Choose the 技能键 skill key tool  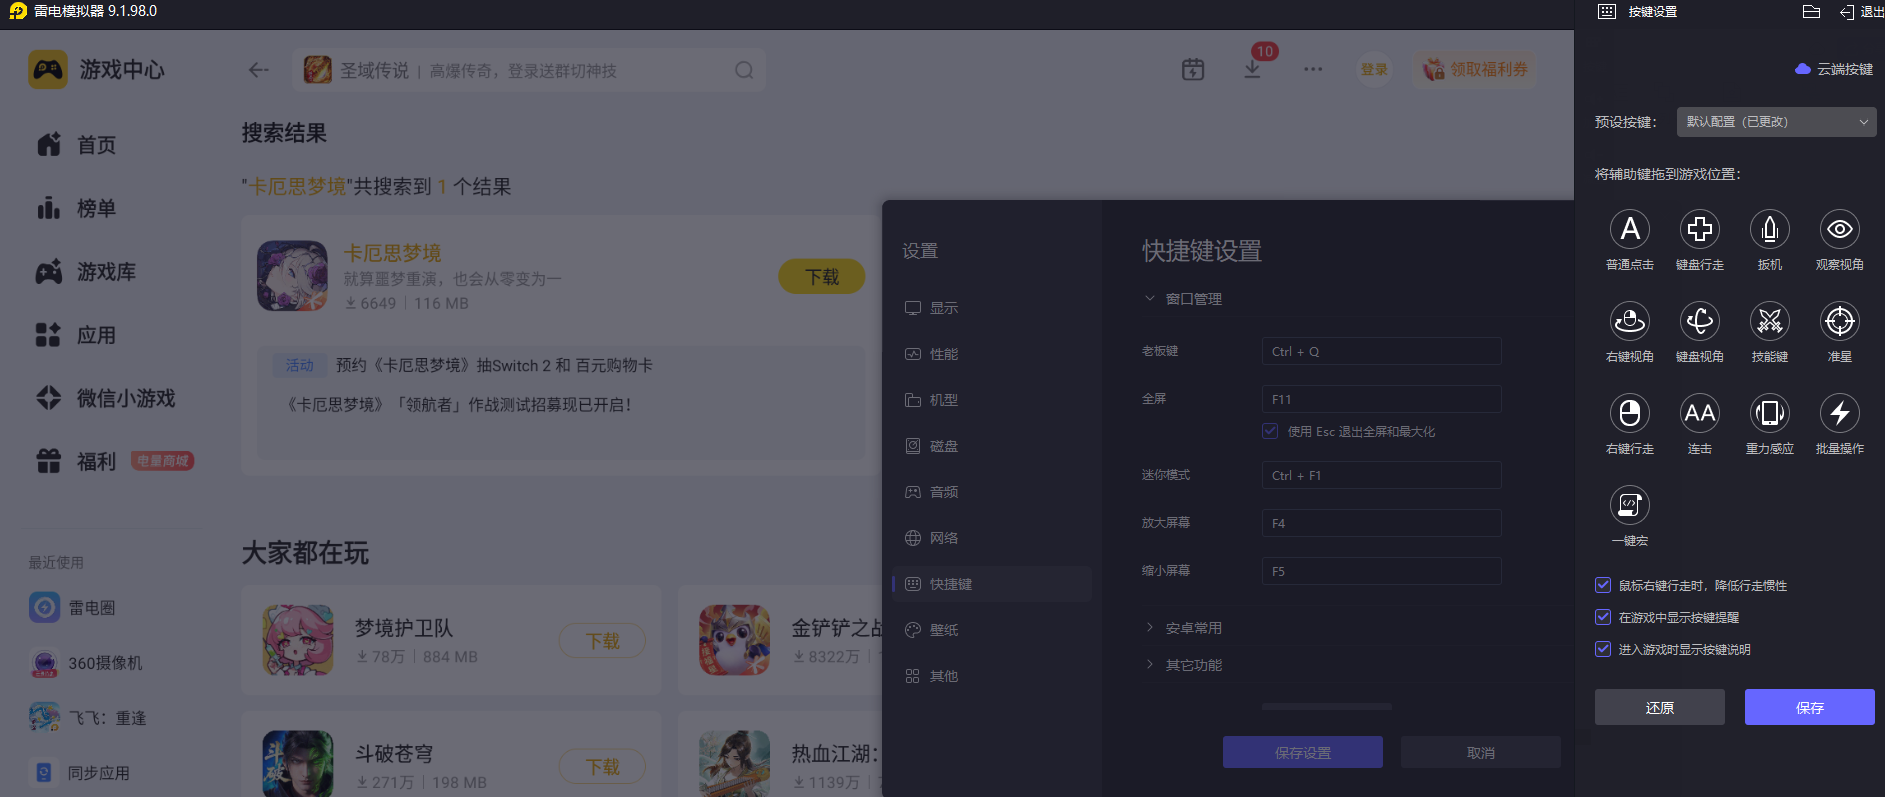click(x=1770, y=322)
